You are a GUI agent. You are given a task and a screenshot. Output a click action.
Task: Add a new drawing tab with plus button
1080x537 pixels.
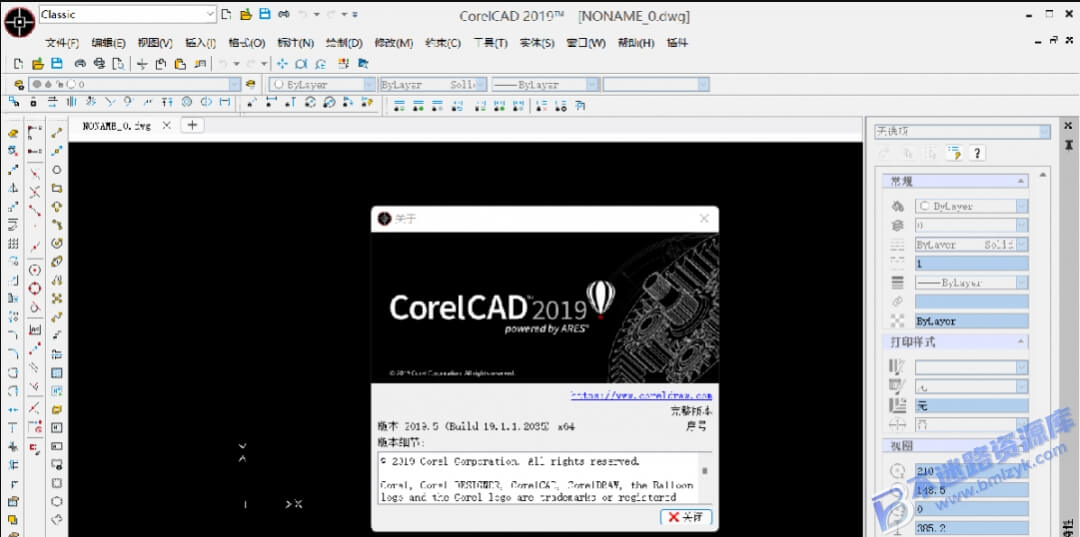tap(193, 125)
